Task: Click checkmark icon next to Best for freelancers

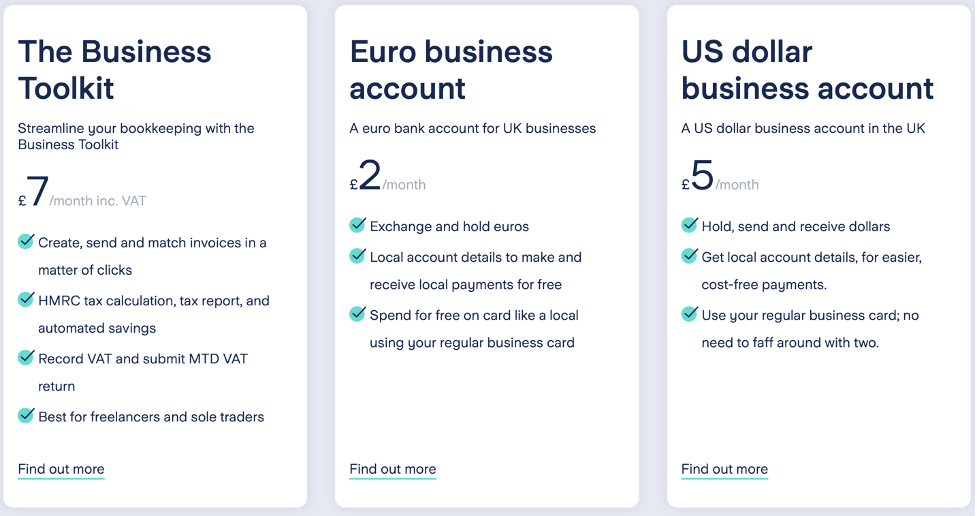Action: (26, 415)
